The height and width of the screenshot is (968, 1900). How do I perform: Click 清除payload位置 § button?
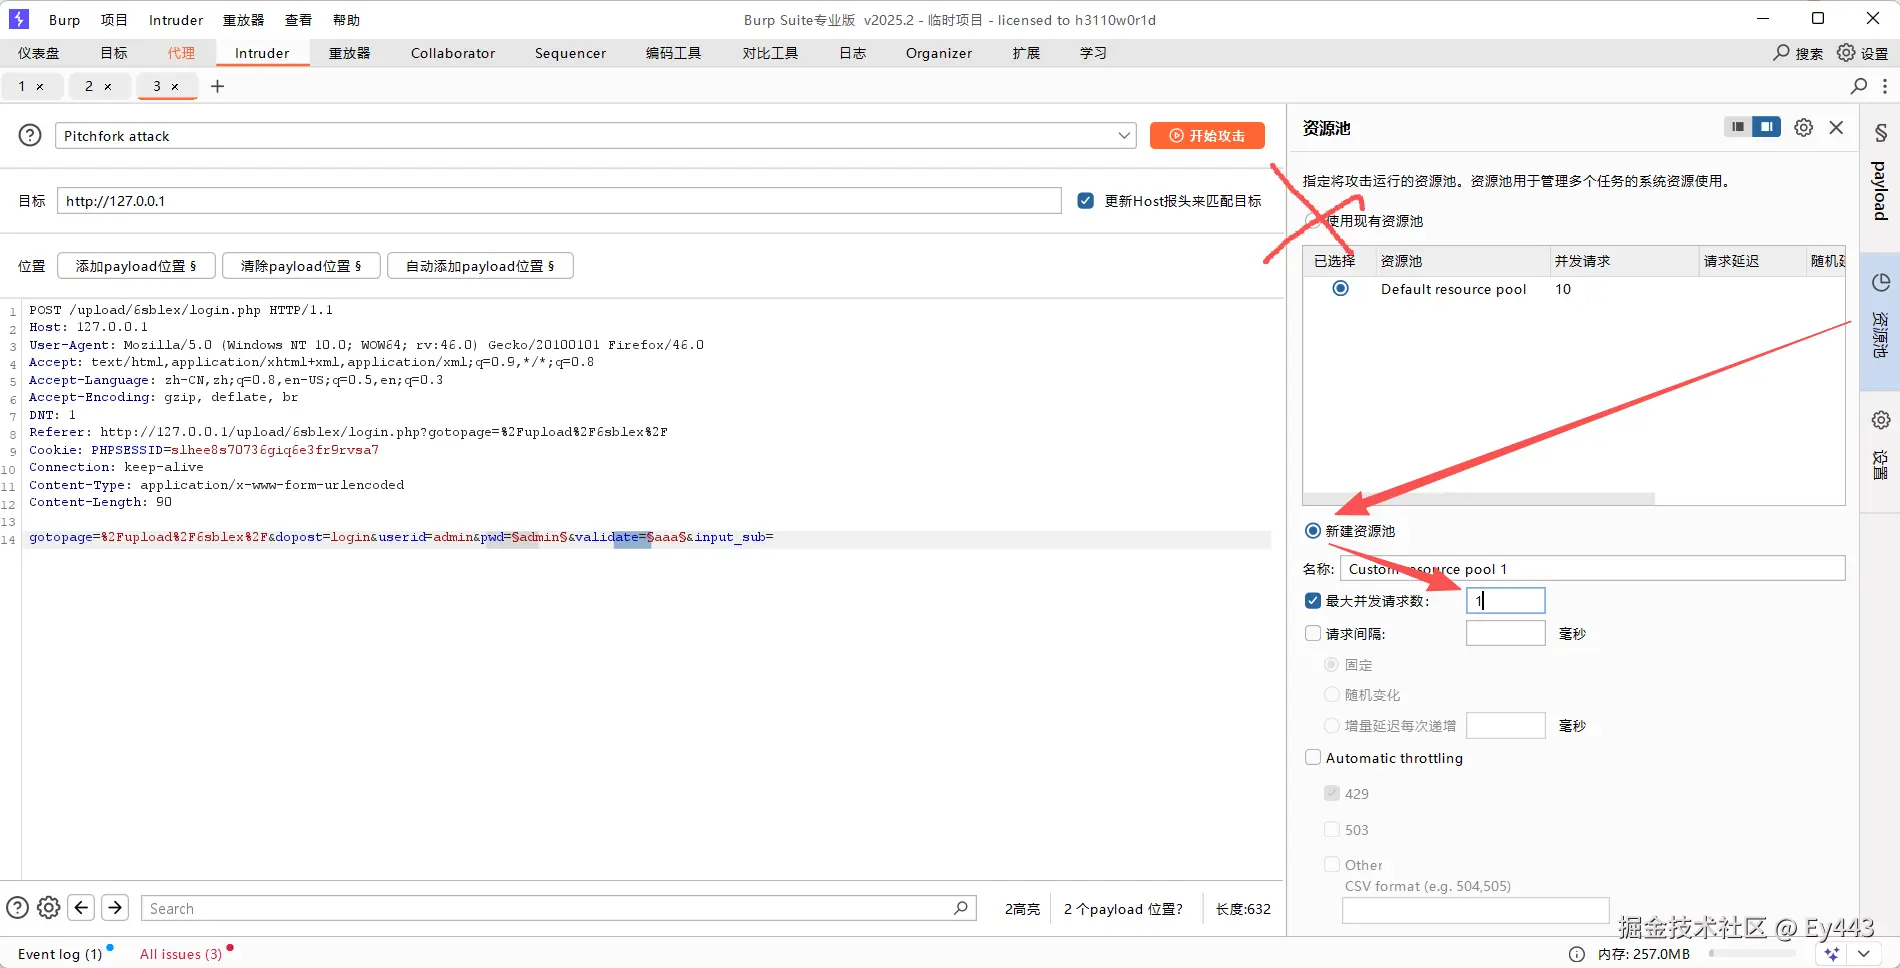(x=301, y=266)
